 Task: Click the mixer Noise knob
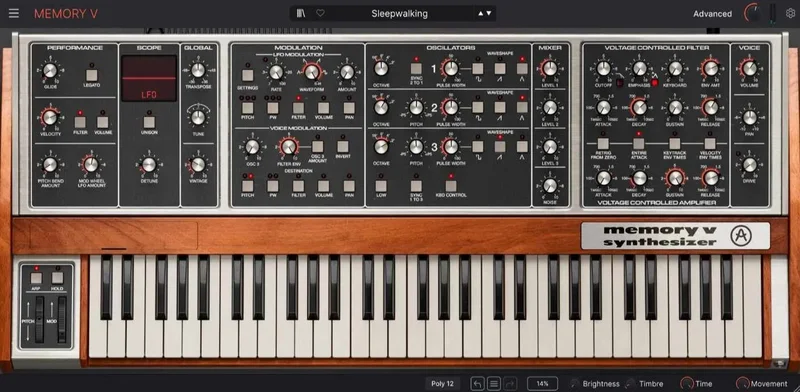click(x=549, y=186)
